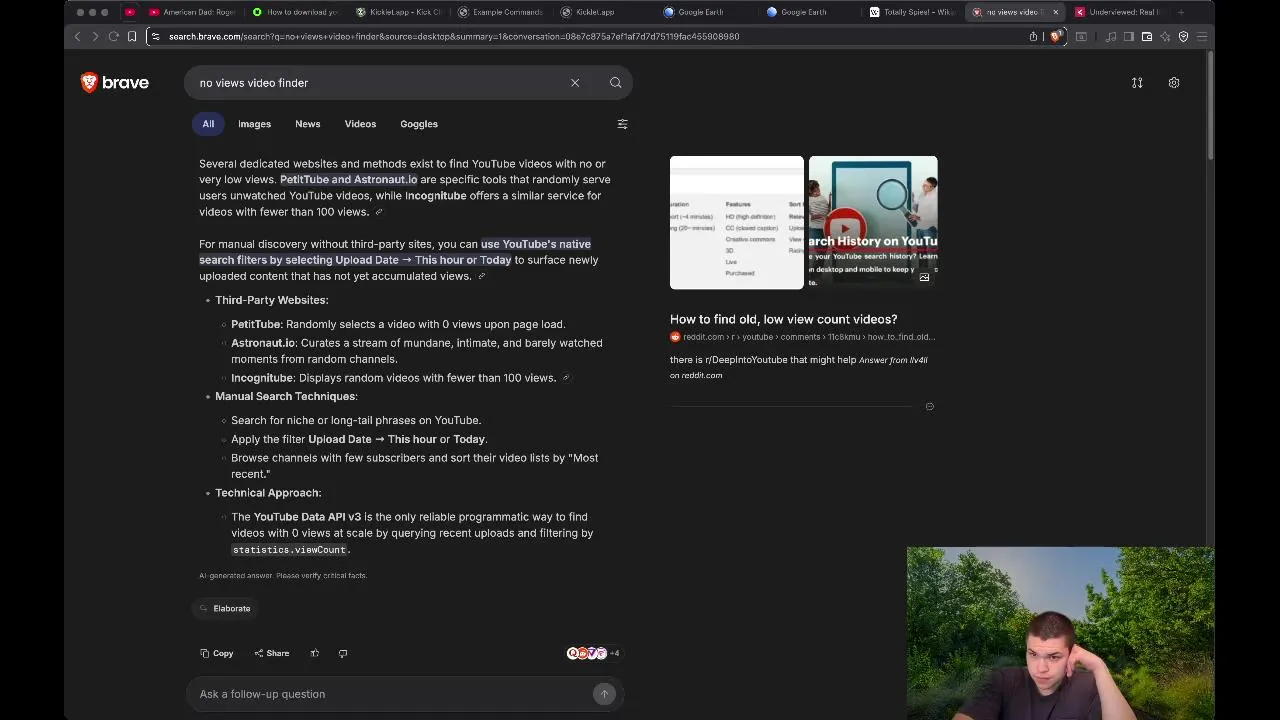The image size is (1280, 720).
Task: Switch to the Images tab
Action: pos(254,124)
